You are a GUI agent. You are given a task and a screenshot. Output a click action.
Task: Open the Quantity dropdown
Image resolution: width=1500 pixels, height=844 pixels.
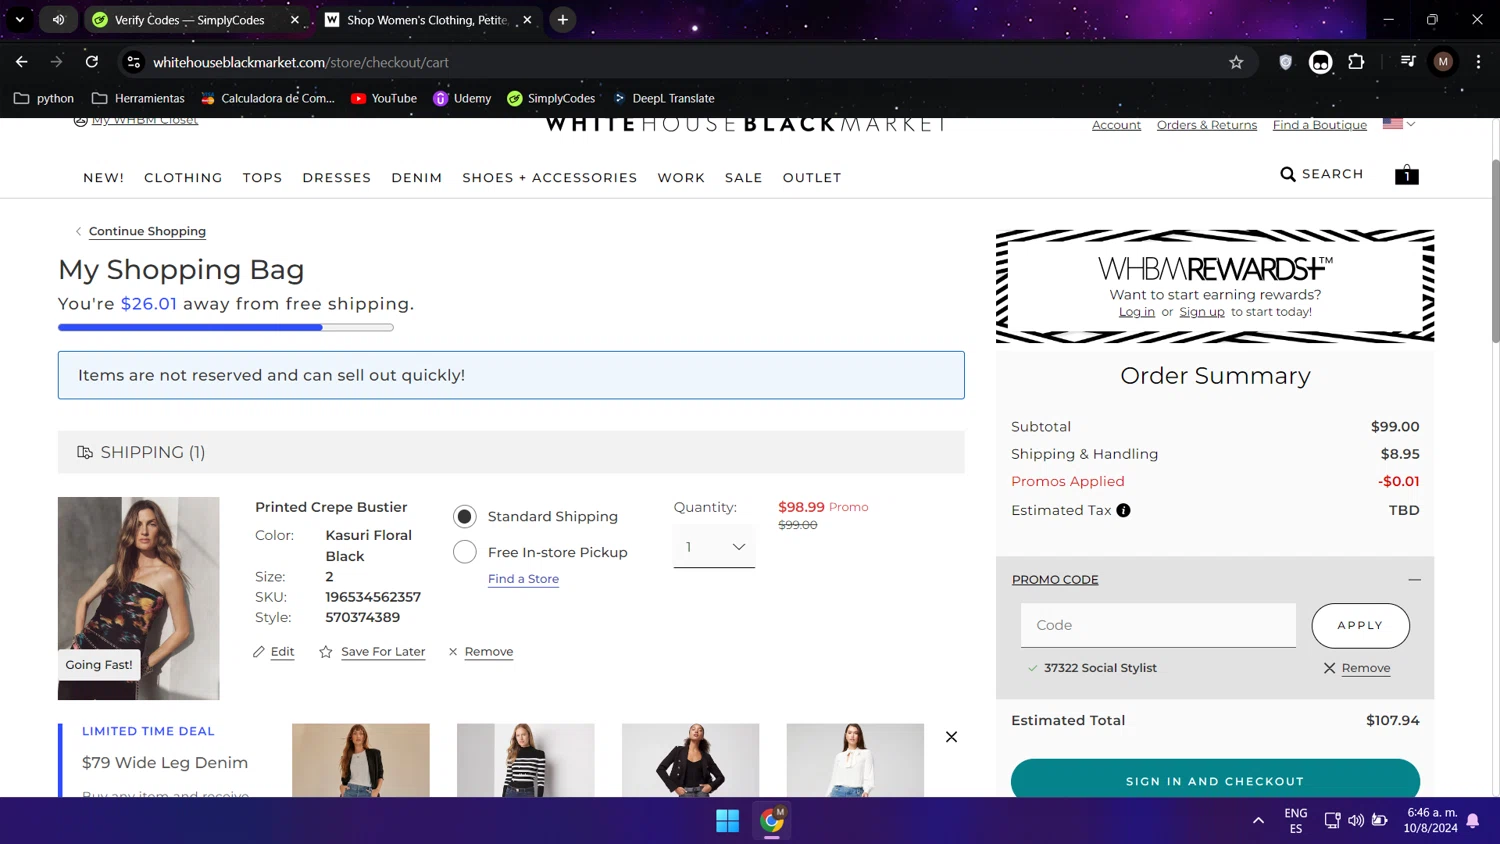(x=714, y=547)
